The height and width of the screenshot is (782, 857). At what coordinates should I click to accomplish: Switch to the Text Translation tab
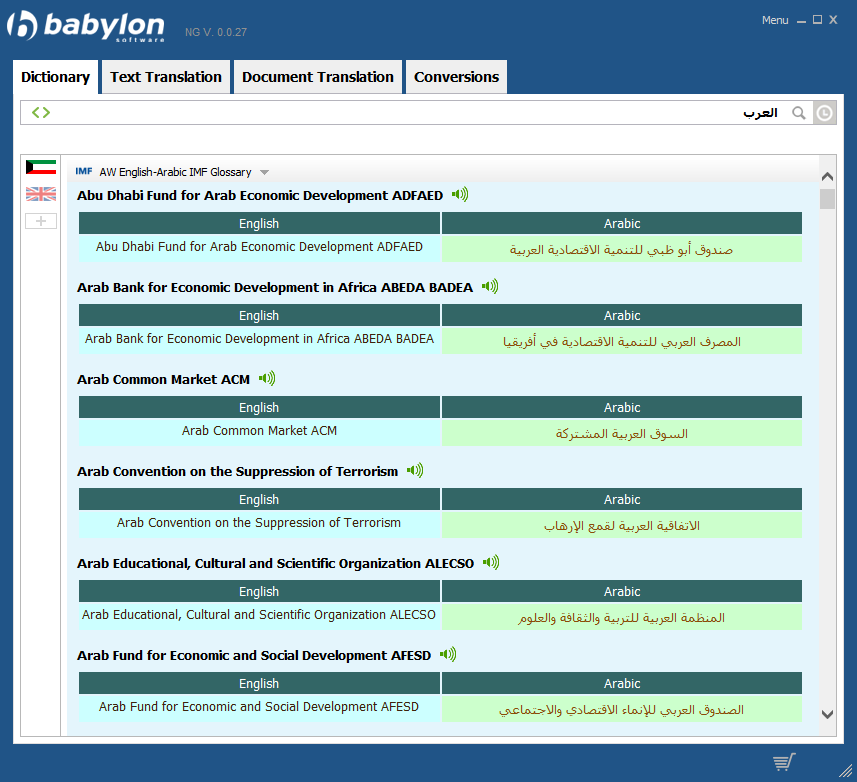[x=166, y=77]
